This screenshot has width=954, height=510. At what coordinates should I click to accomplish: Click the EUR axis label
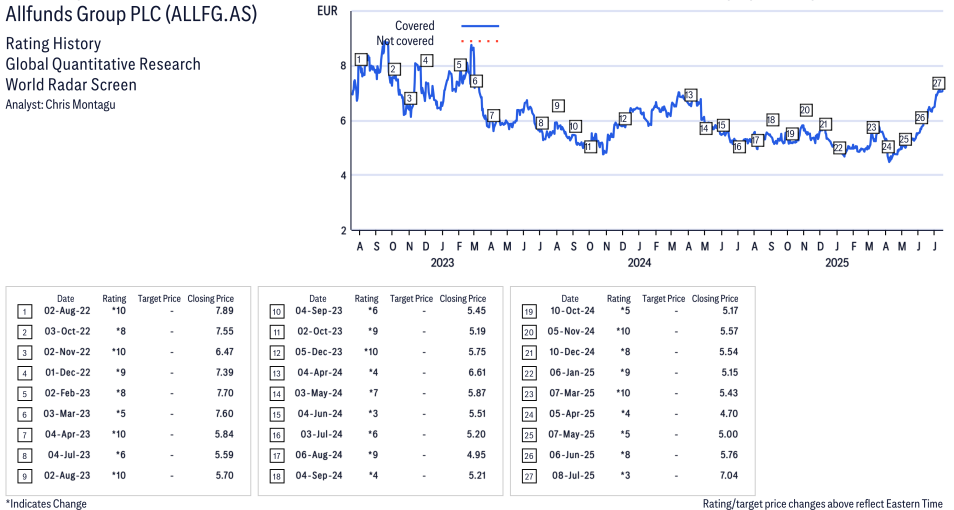pos(327,11)
